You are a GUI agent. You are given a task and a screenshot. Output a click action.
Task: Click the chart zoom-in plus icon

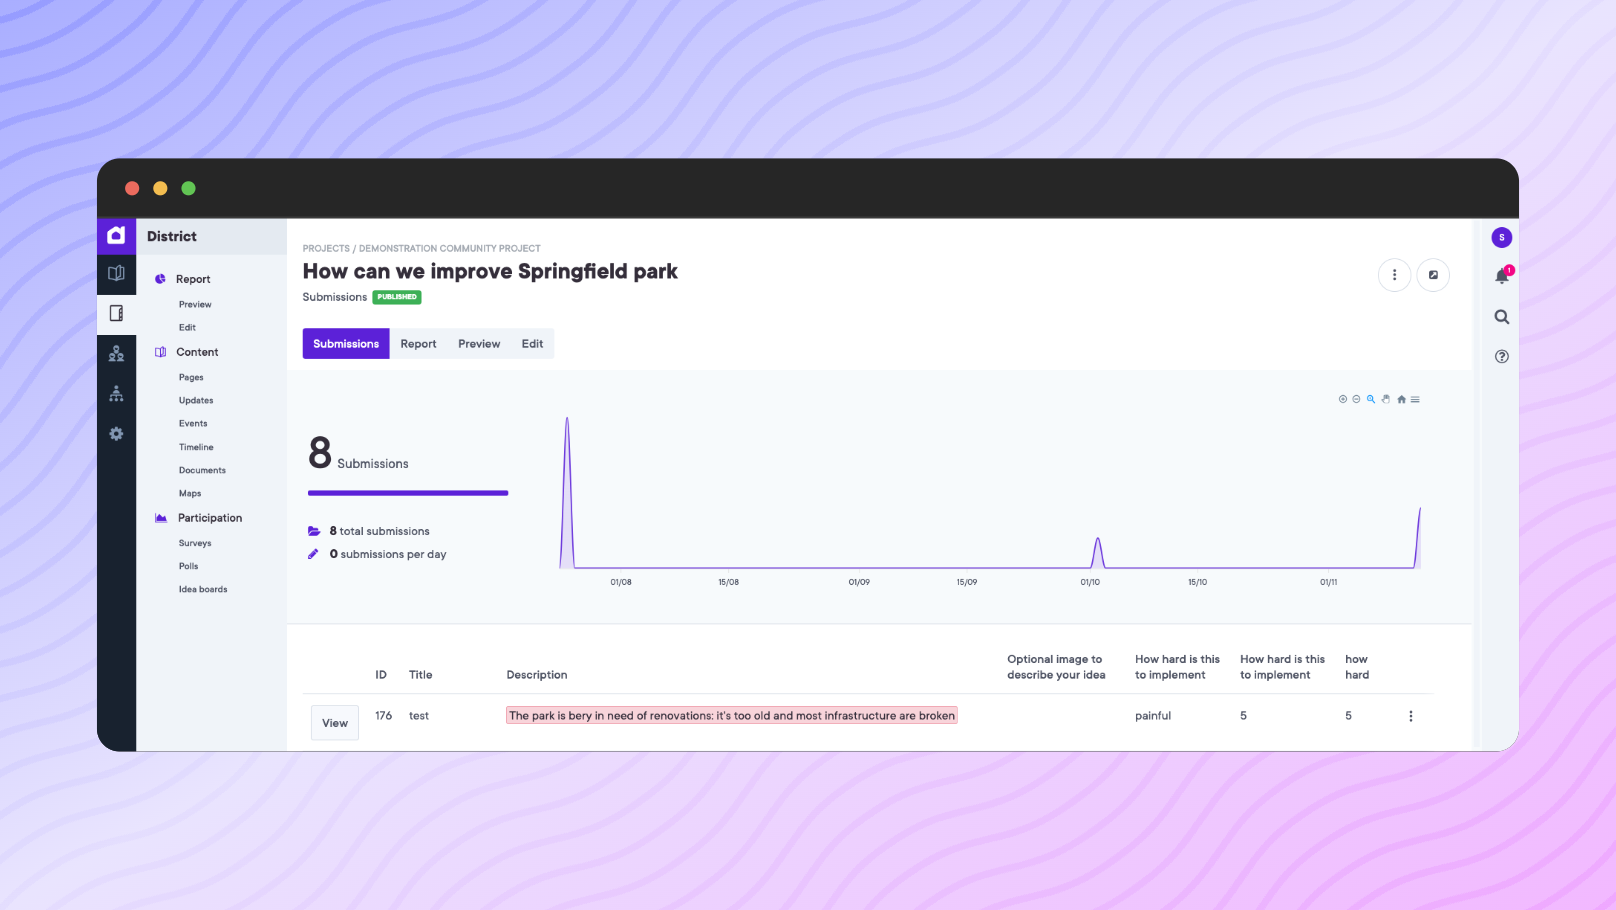[1342, 399]
